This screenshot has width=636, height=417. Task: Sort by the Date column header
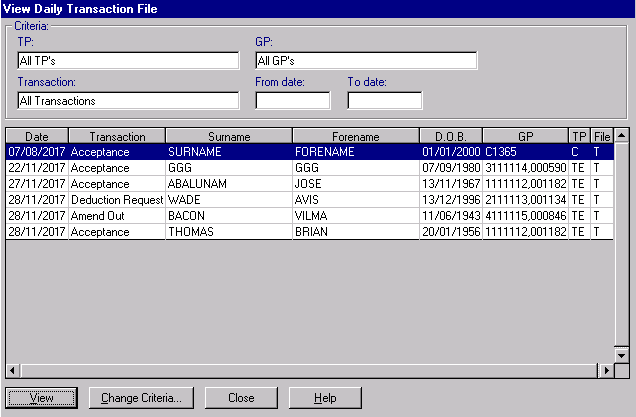(x=36, y=136)
